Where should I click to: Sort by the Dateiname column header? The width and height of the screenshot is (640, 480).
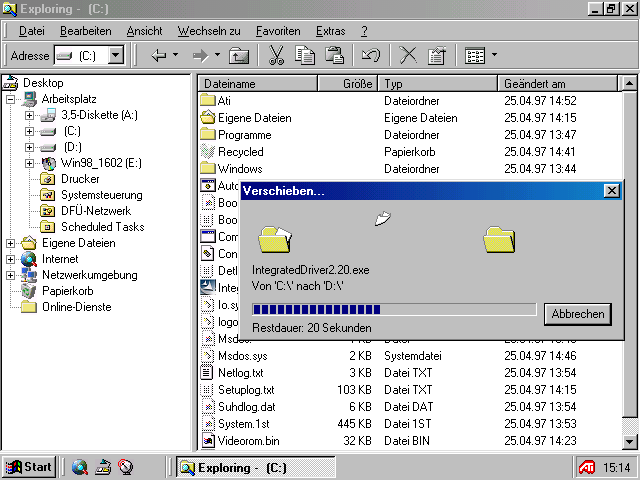(x=258, y=84)
